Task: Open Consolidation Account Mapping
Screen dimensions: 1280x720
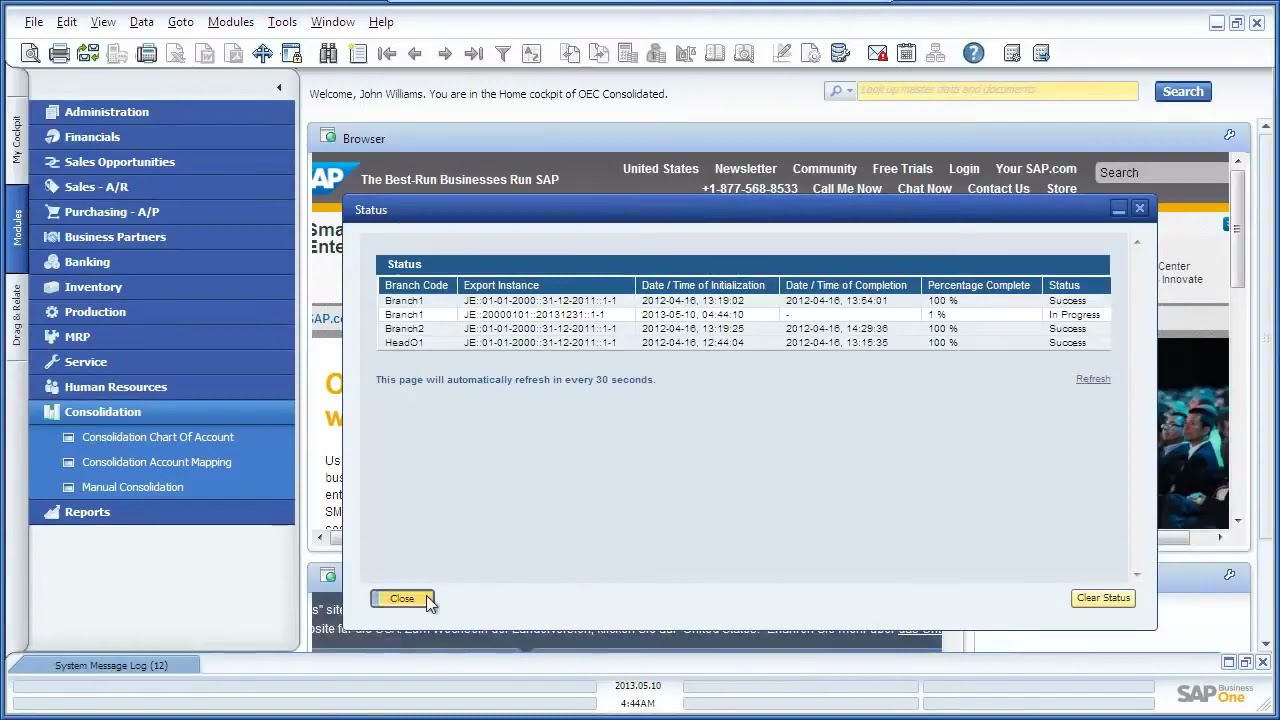Action: [x=156, y=462]
